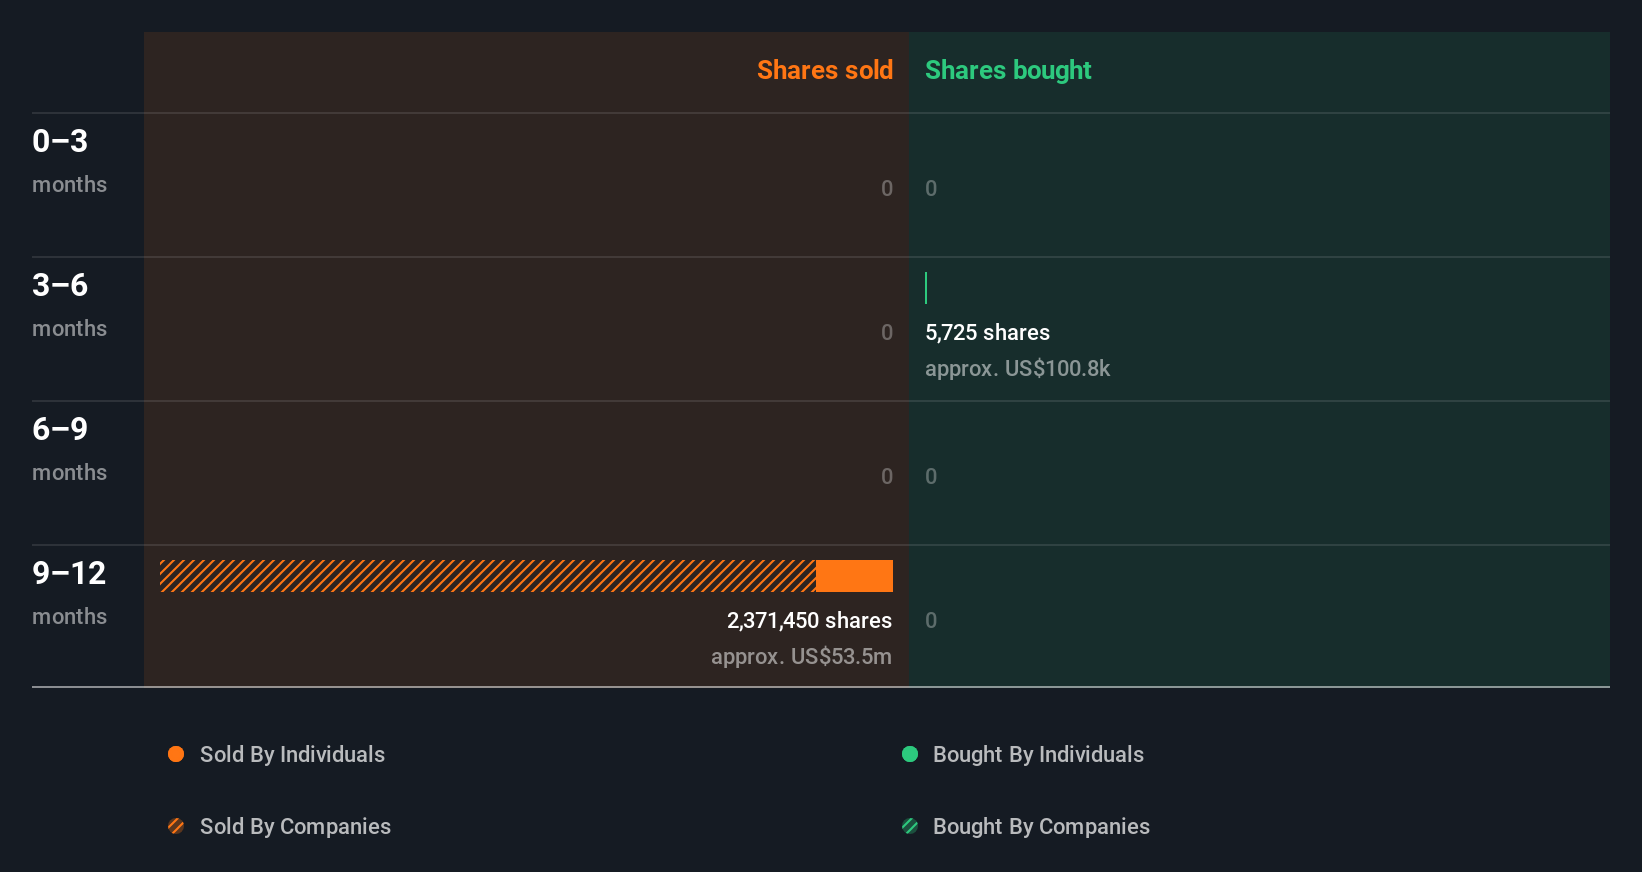
Task: Click the approx. US$53.5m amount text
Action: [801, 656]
